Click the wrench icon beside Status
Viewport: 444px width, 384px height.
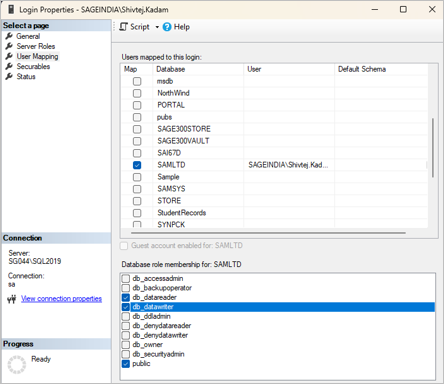tap(9, 76)
